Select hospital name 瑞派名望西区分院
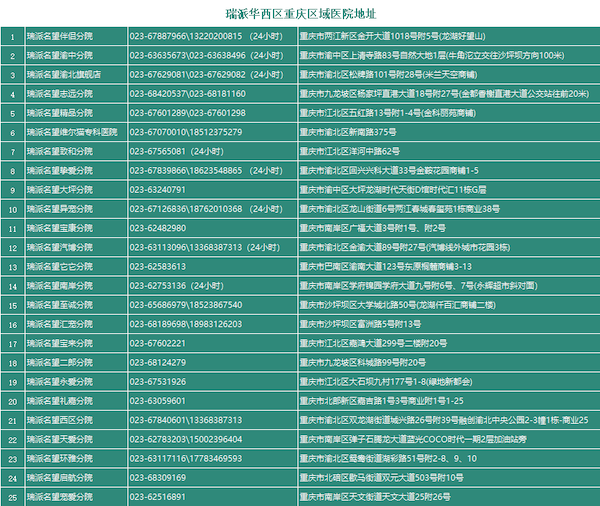600x506 pixels. [x=60, y=420]
